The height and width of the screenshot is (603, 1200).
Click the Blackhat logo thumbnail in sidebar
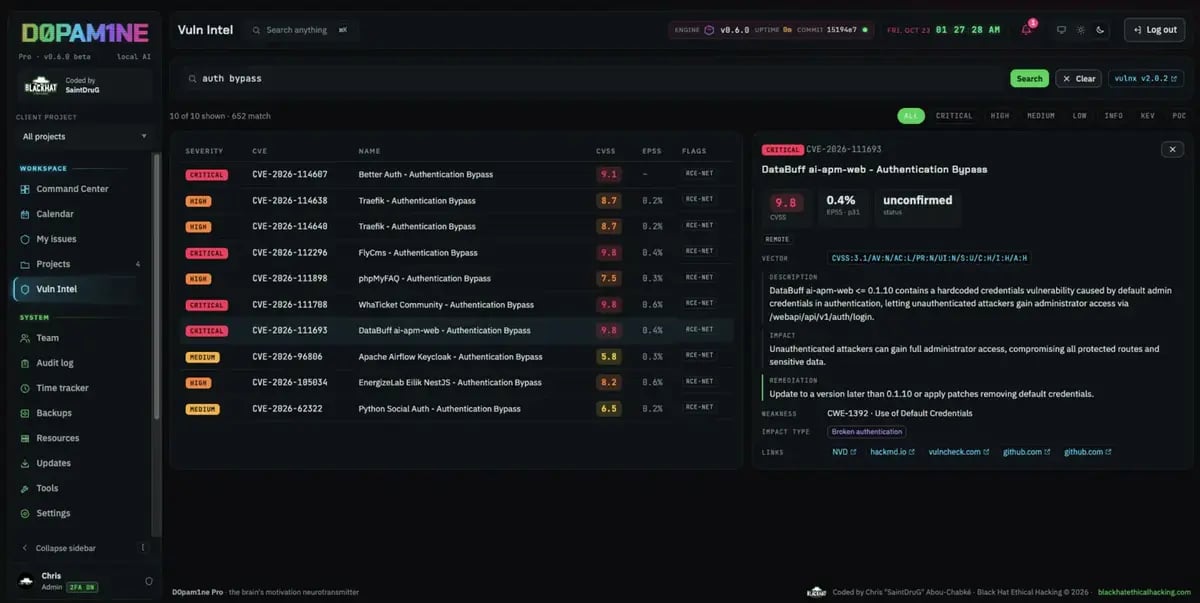(40, 86)
